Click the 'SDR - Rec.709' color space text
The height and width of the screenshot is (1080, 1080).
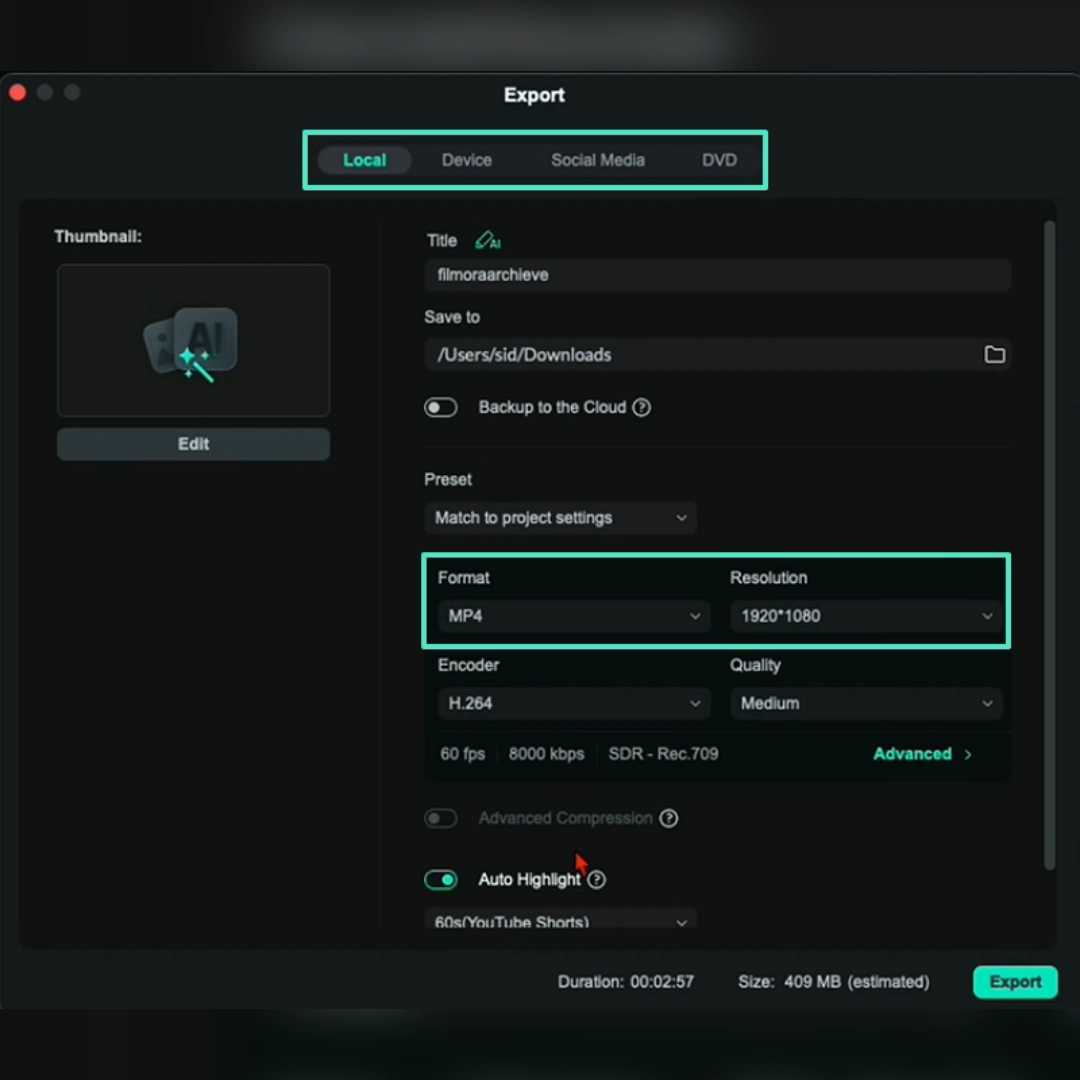tap(663, 754)
